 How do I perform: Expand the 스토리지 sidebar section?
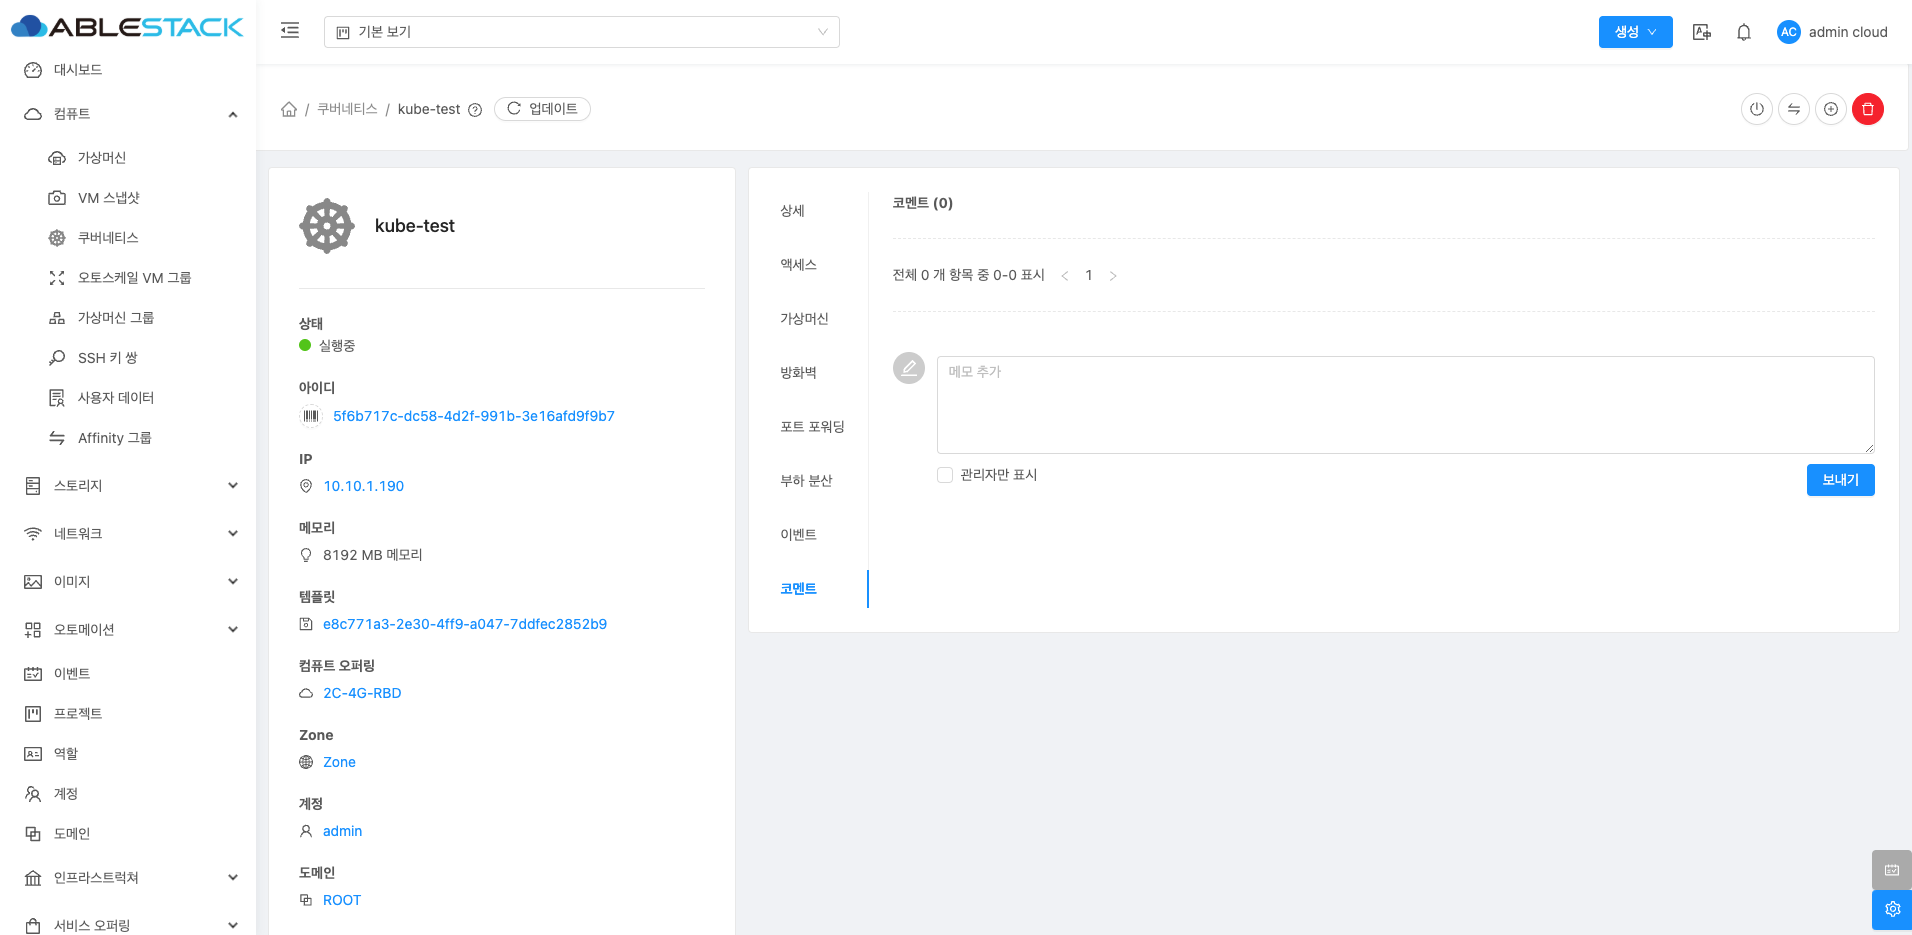130,486
